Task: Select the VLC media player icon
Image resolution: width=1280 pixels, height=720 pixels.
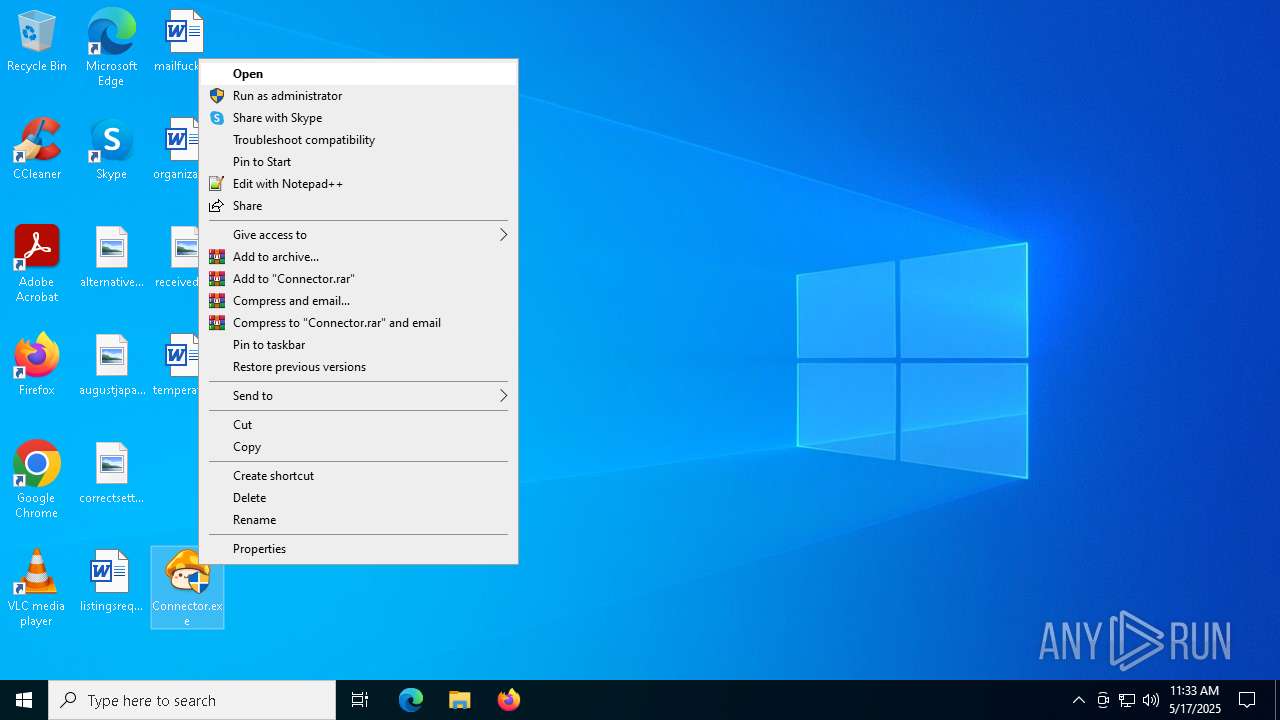Action: coord(37,588)
